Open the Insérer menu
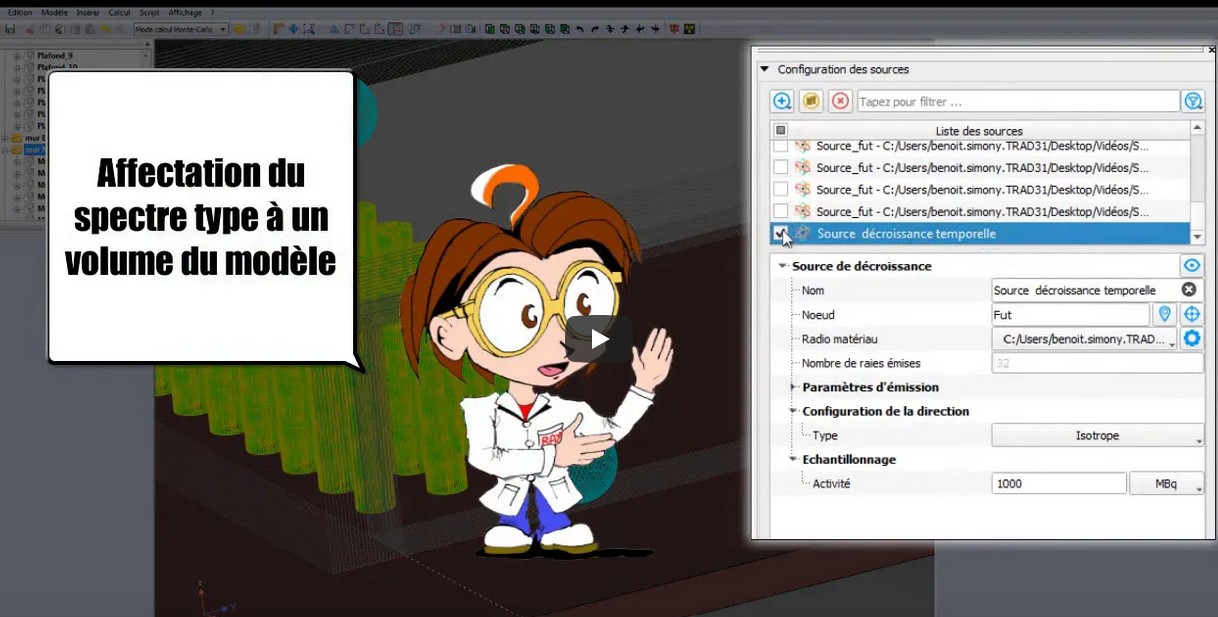This screenshot has height=617, width=1218. pyautogui.click(x=88, y=12)
